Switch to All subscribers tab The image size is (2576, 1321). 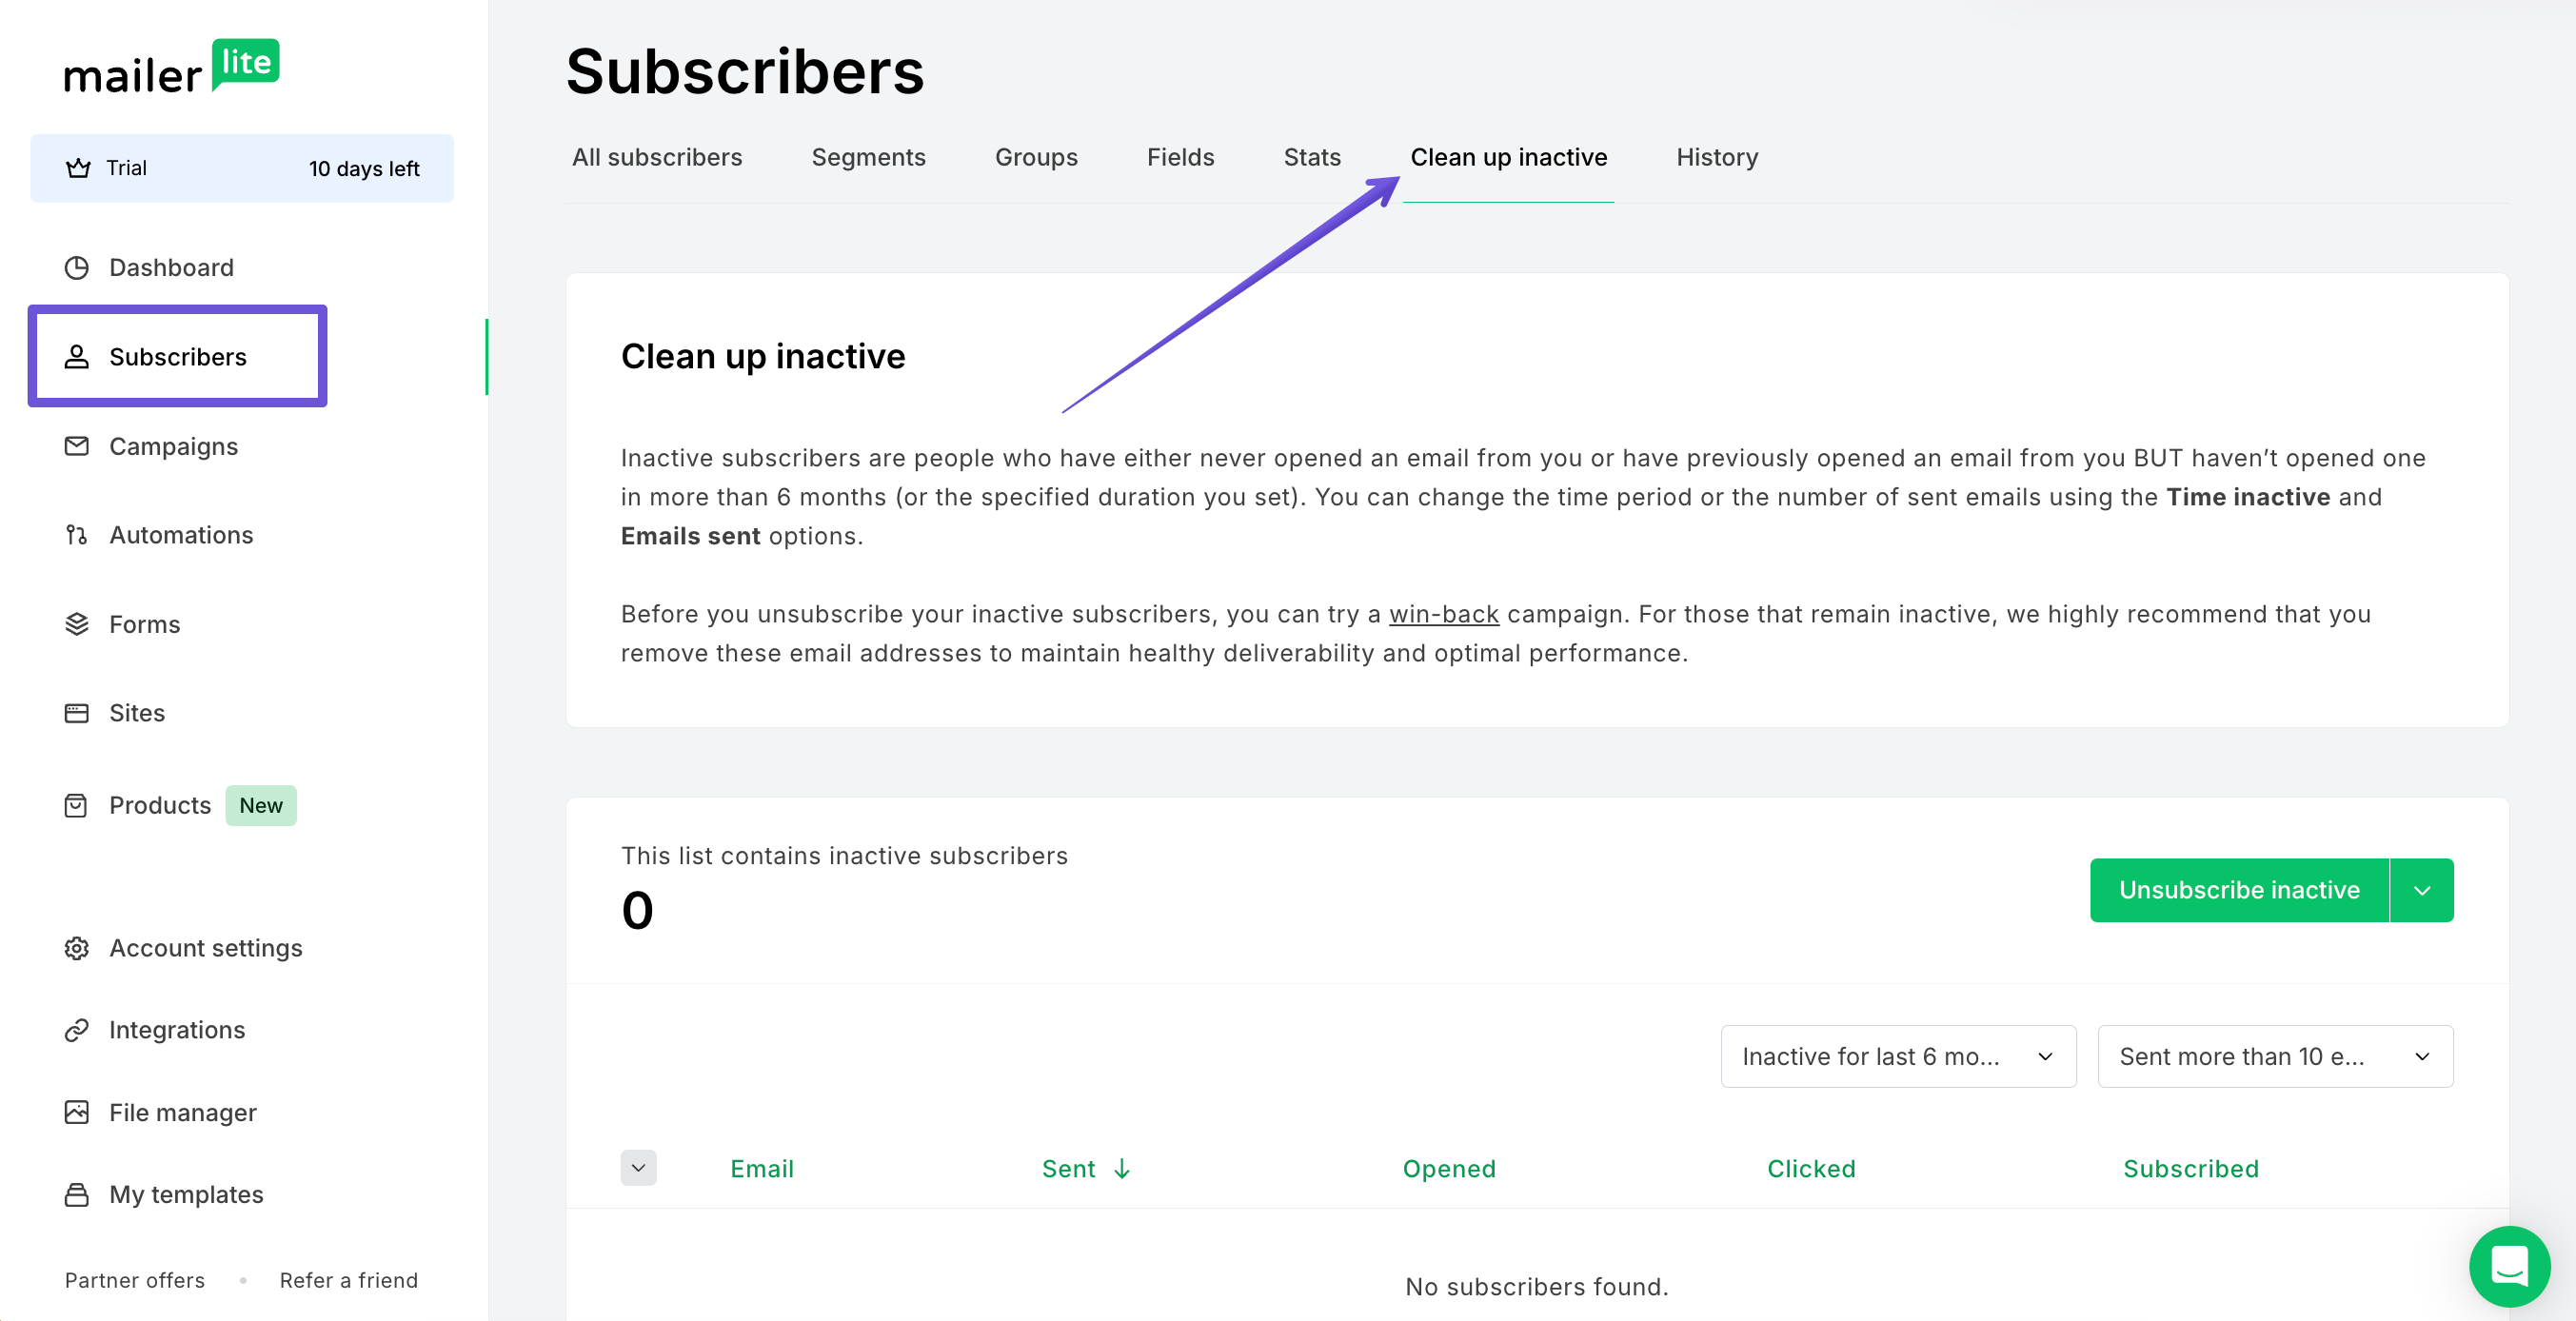[x=657, y=157]
